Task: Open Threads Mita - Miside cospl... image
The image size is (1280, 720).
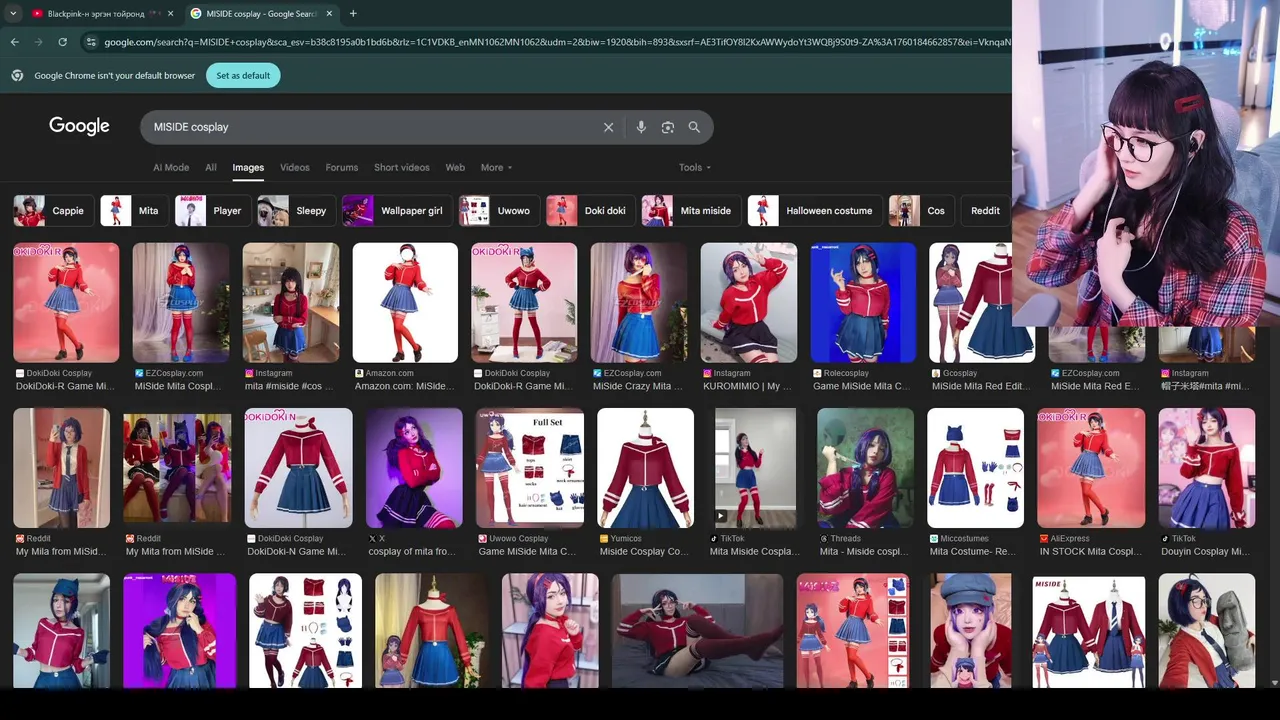Action: coord(865,467)
